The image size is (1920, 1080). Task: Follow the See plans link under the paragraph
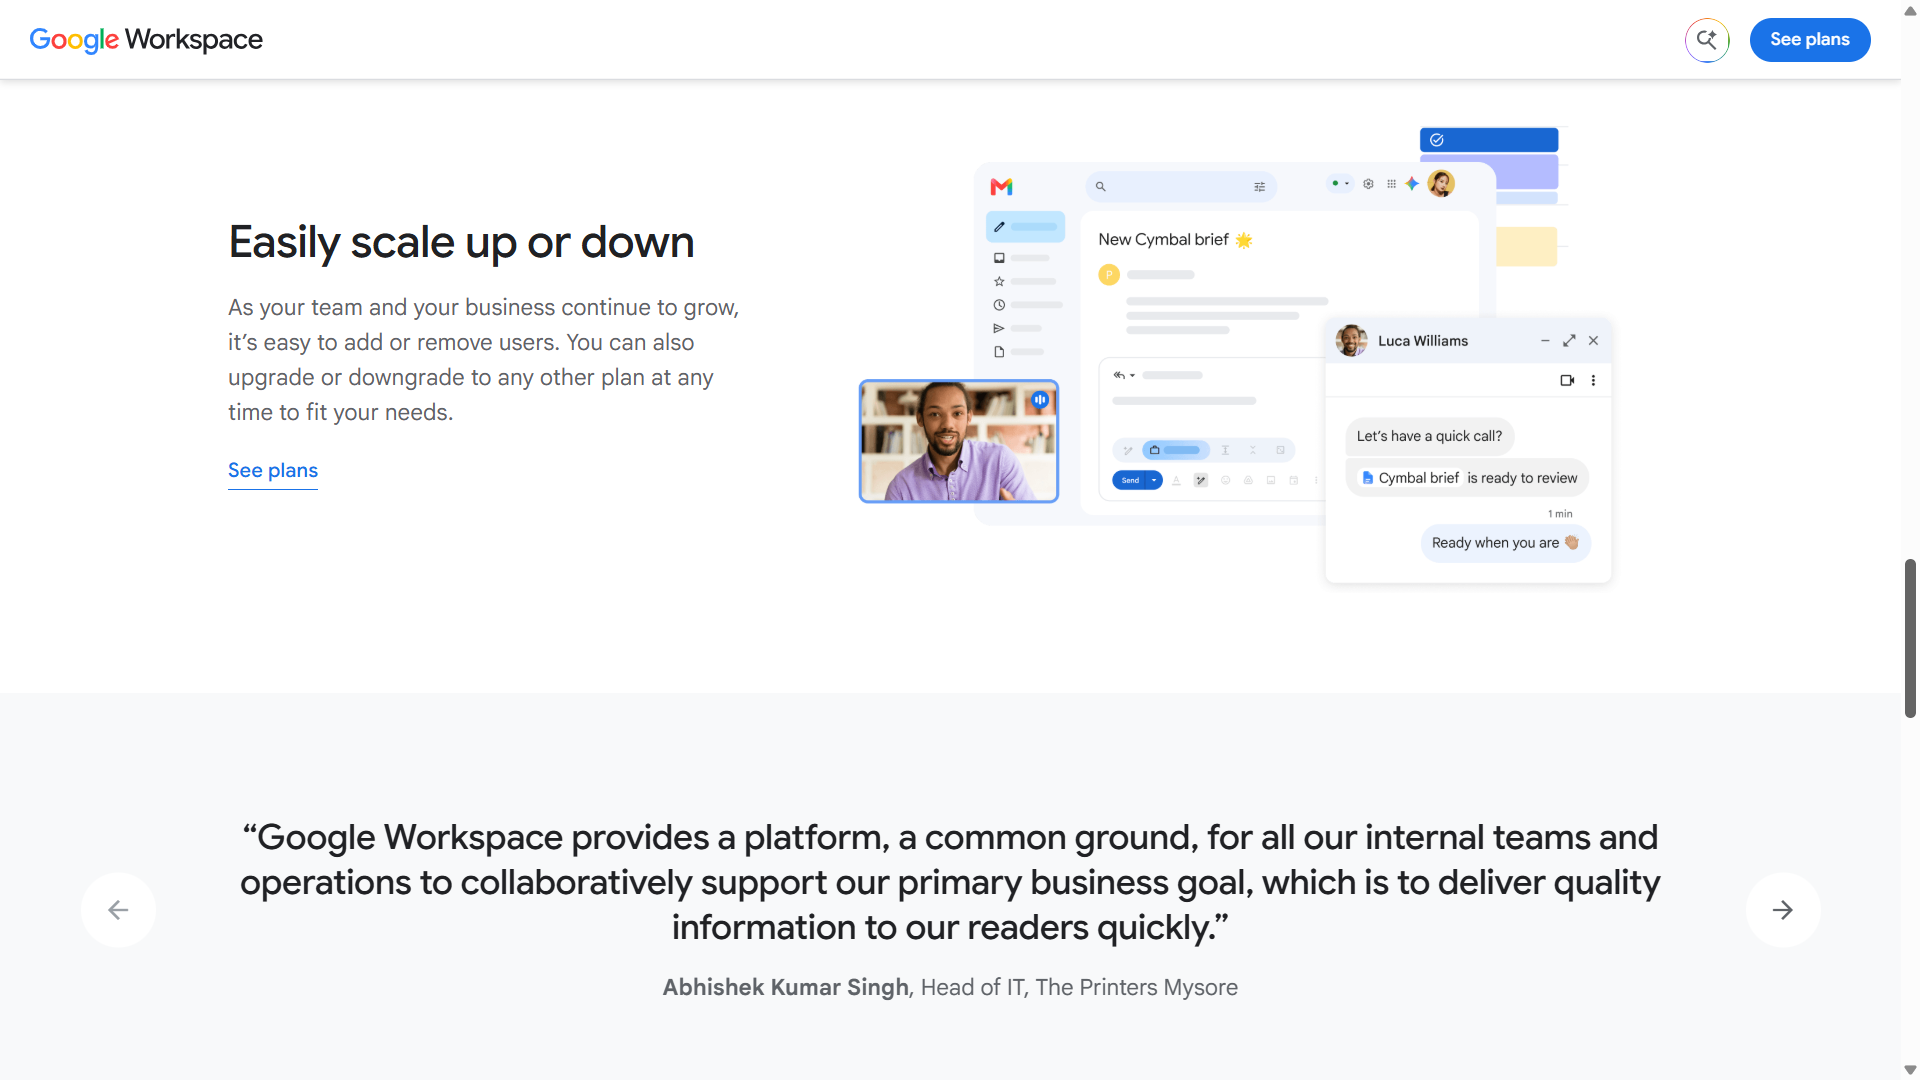[273, 471]
